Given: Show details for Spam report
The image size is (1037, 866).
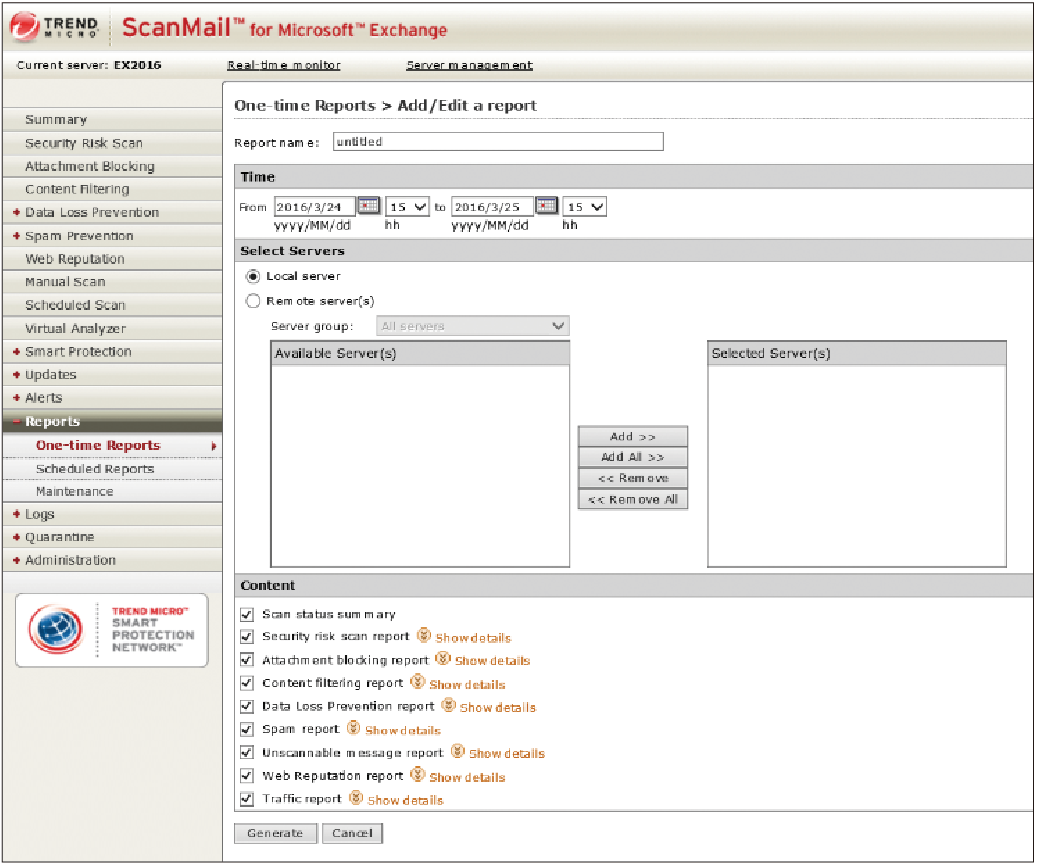Looking at the screenshot, I should [x=403, y=730].
